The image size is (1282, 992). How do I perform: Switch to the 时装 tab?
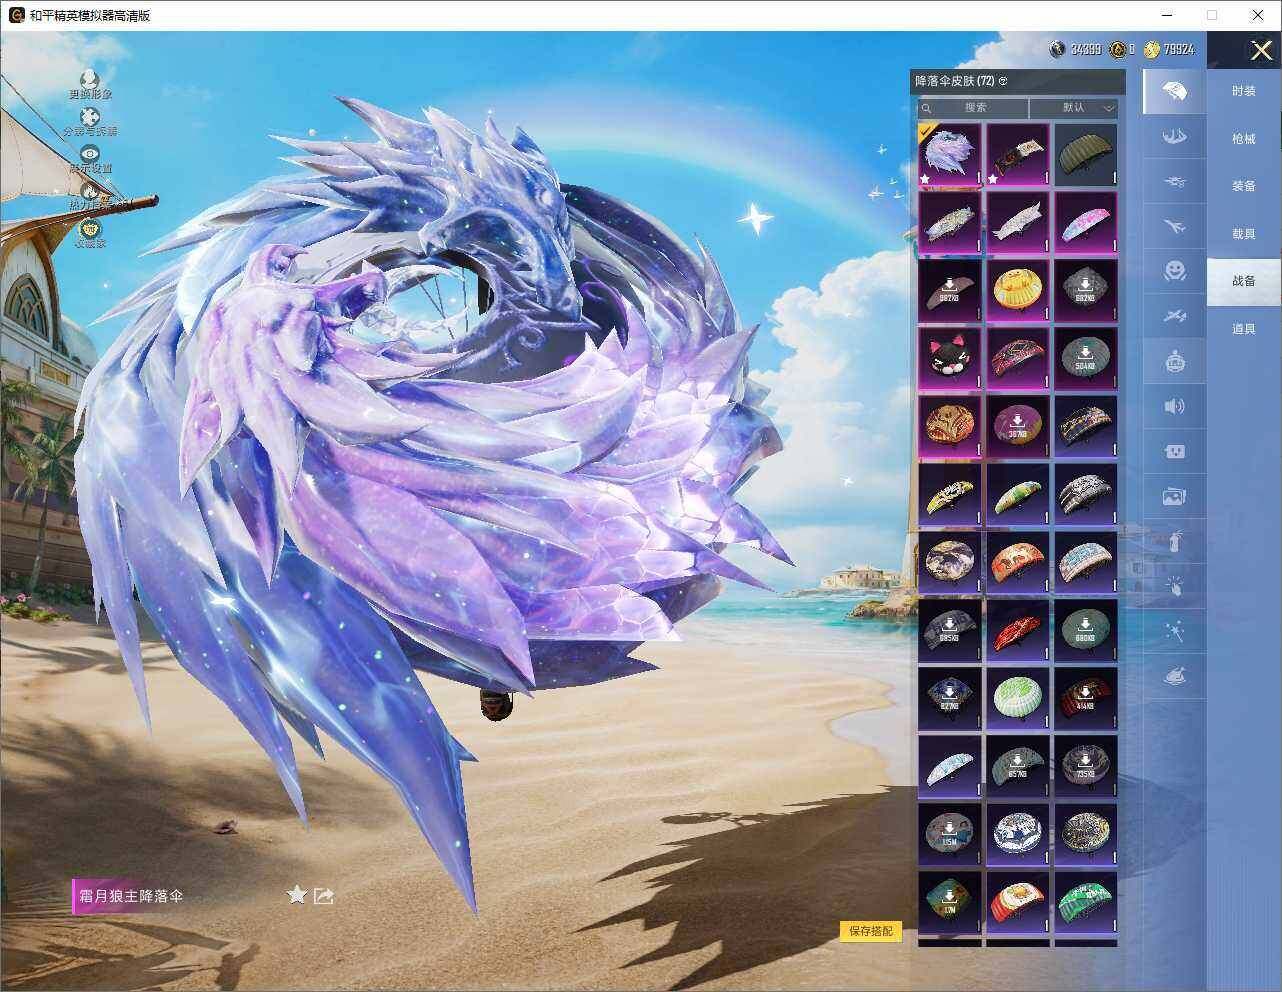1243,91
